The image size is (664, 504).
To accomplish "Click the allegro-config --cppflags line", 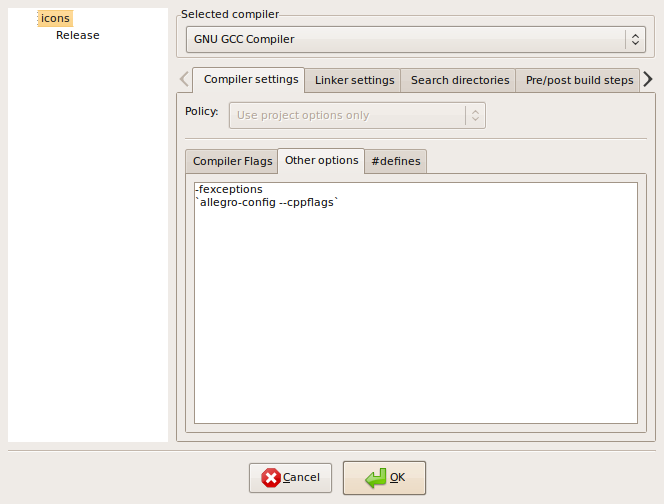I will 267,202.
